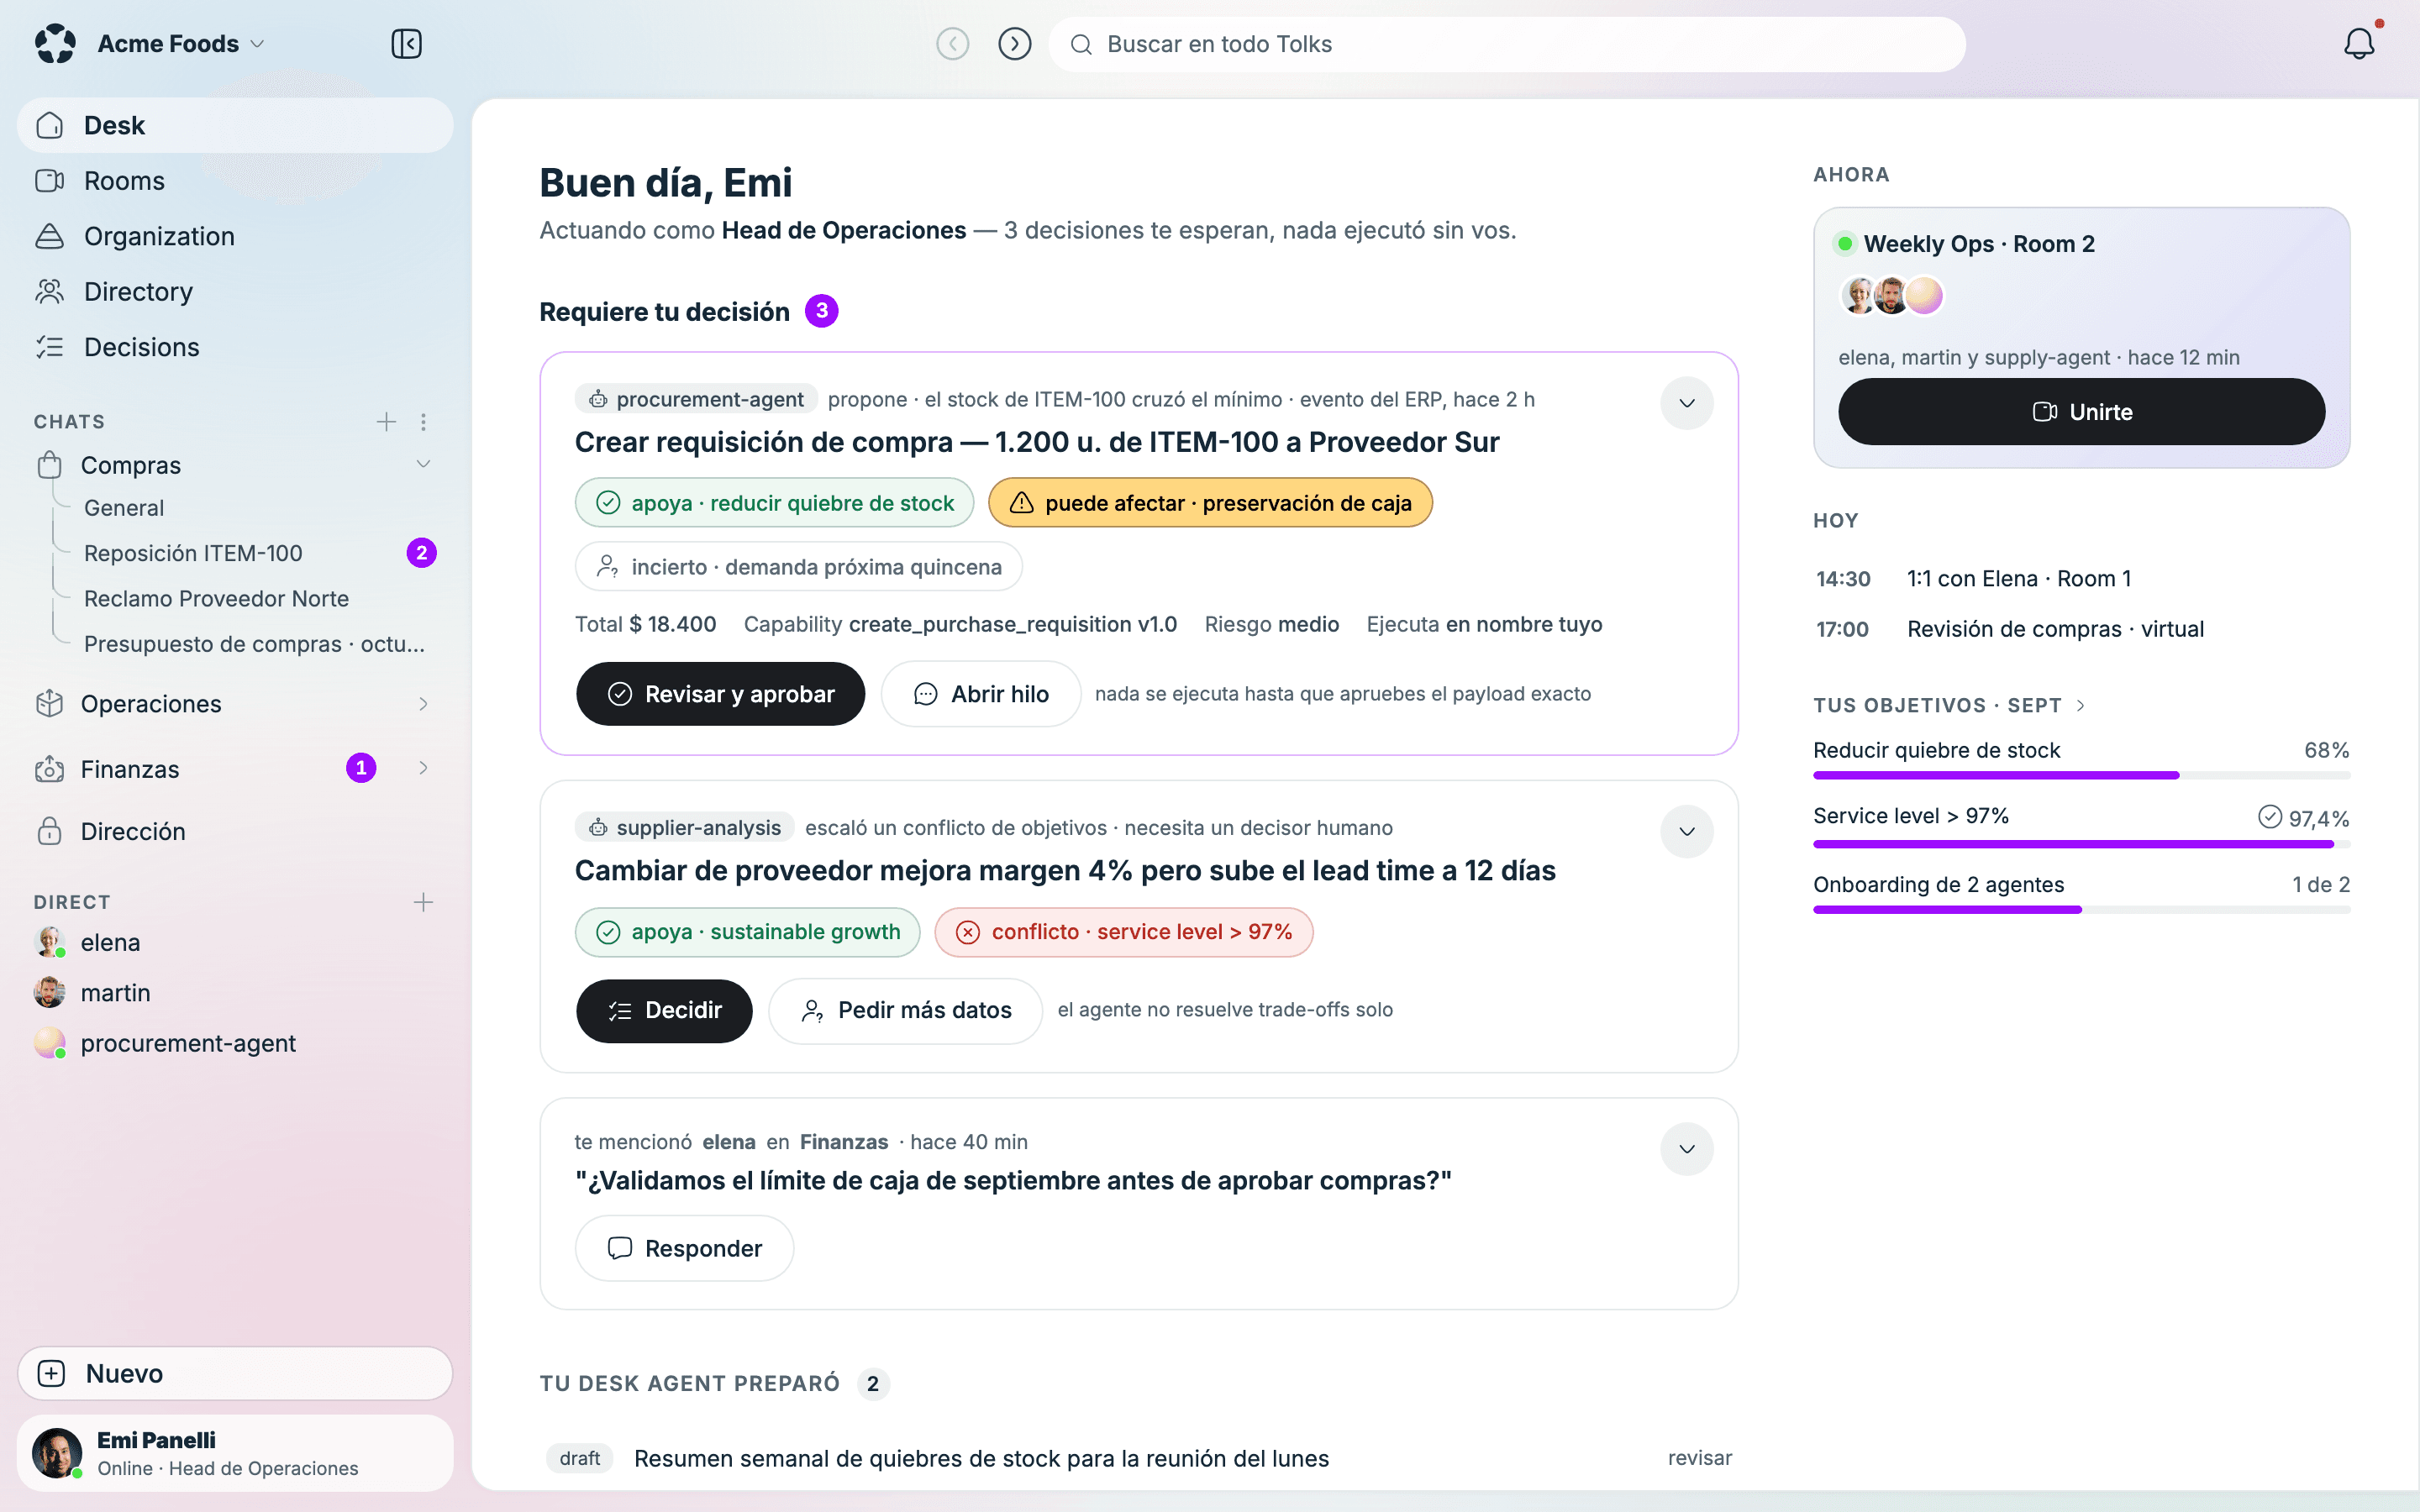
Task: Open the Acme Foods workspace dropdown
Action: (x=181, y=44)
